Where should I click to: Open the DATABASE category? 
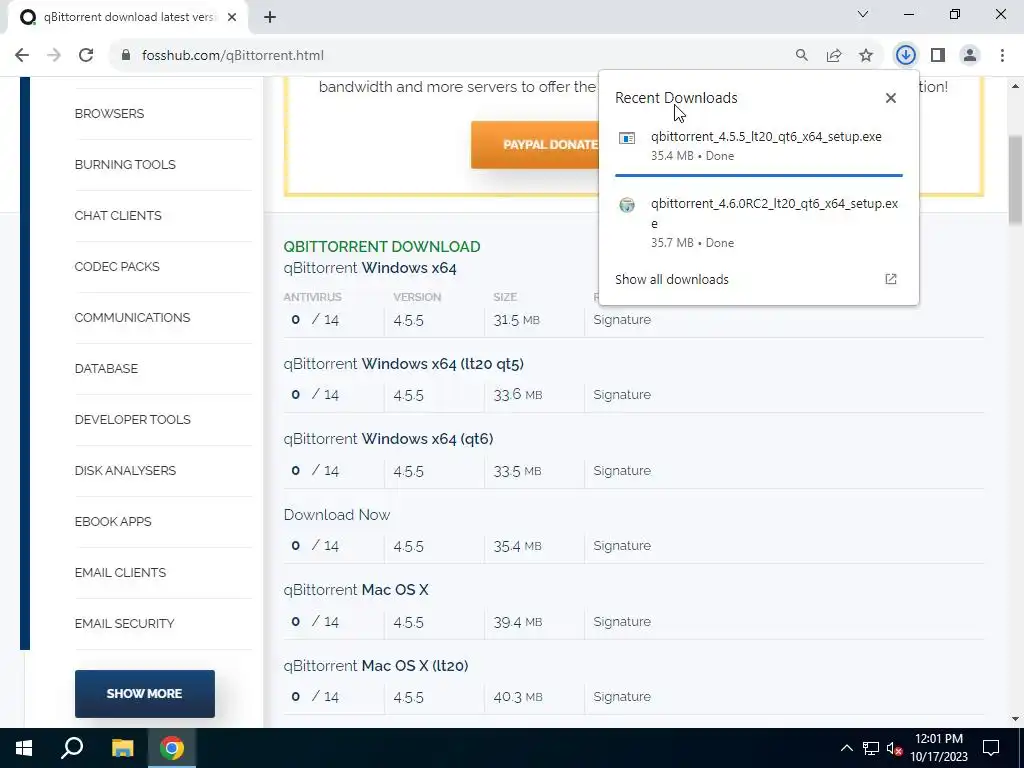(x=106, y=368)
